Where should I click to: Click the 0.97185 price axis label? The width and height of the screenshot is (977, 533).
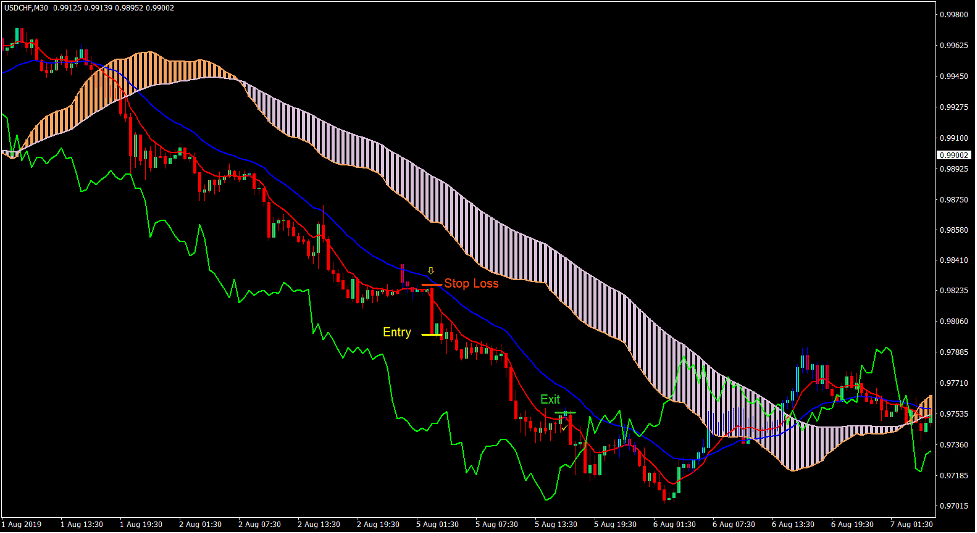(953, 476)
